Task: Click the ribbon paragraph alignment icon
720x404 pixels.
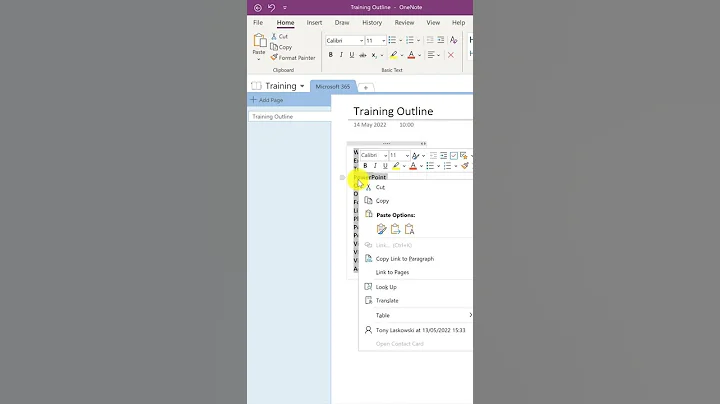Action: click(x=431, y=55)
